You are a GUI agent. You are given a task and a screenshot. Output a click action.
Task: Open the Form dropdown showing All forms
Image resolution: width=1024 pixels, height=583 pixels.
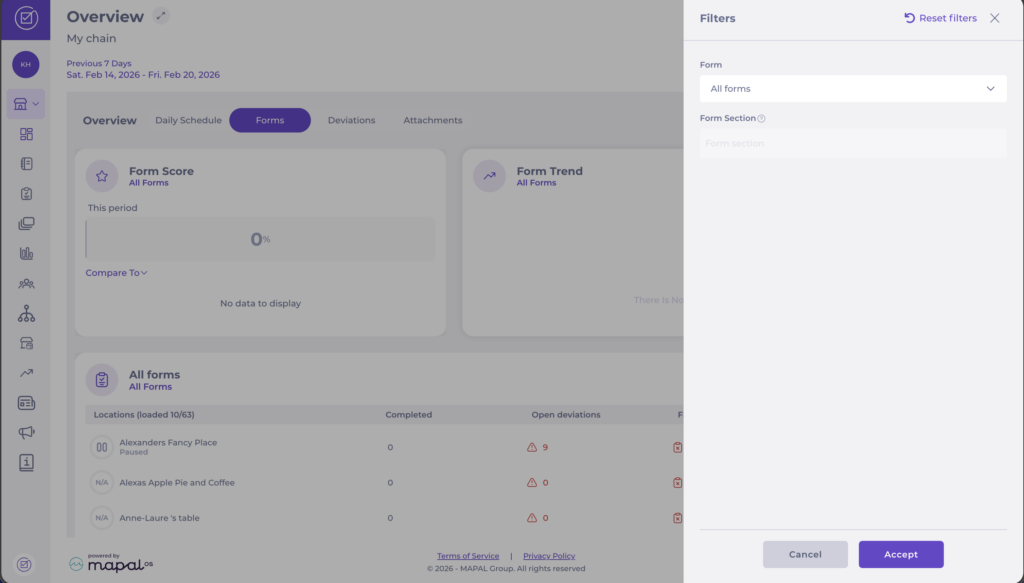[x=853, y=89]
